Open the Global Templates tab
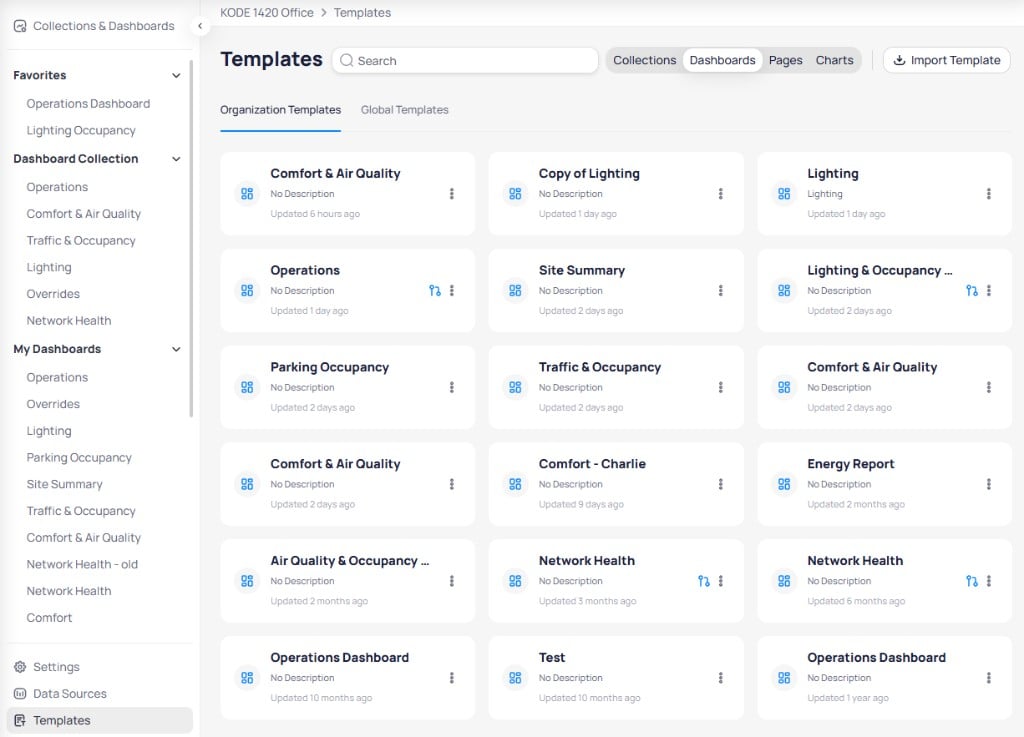1024x737 pixels. tap(404, 110)
